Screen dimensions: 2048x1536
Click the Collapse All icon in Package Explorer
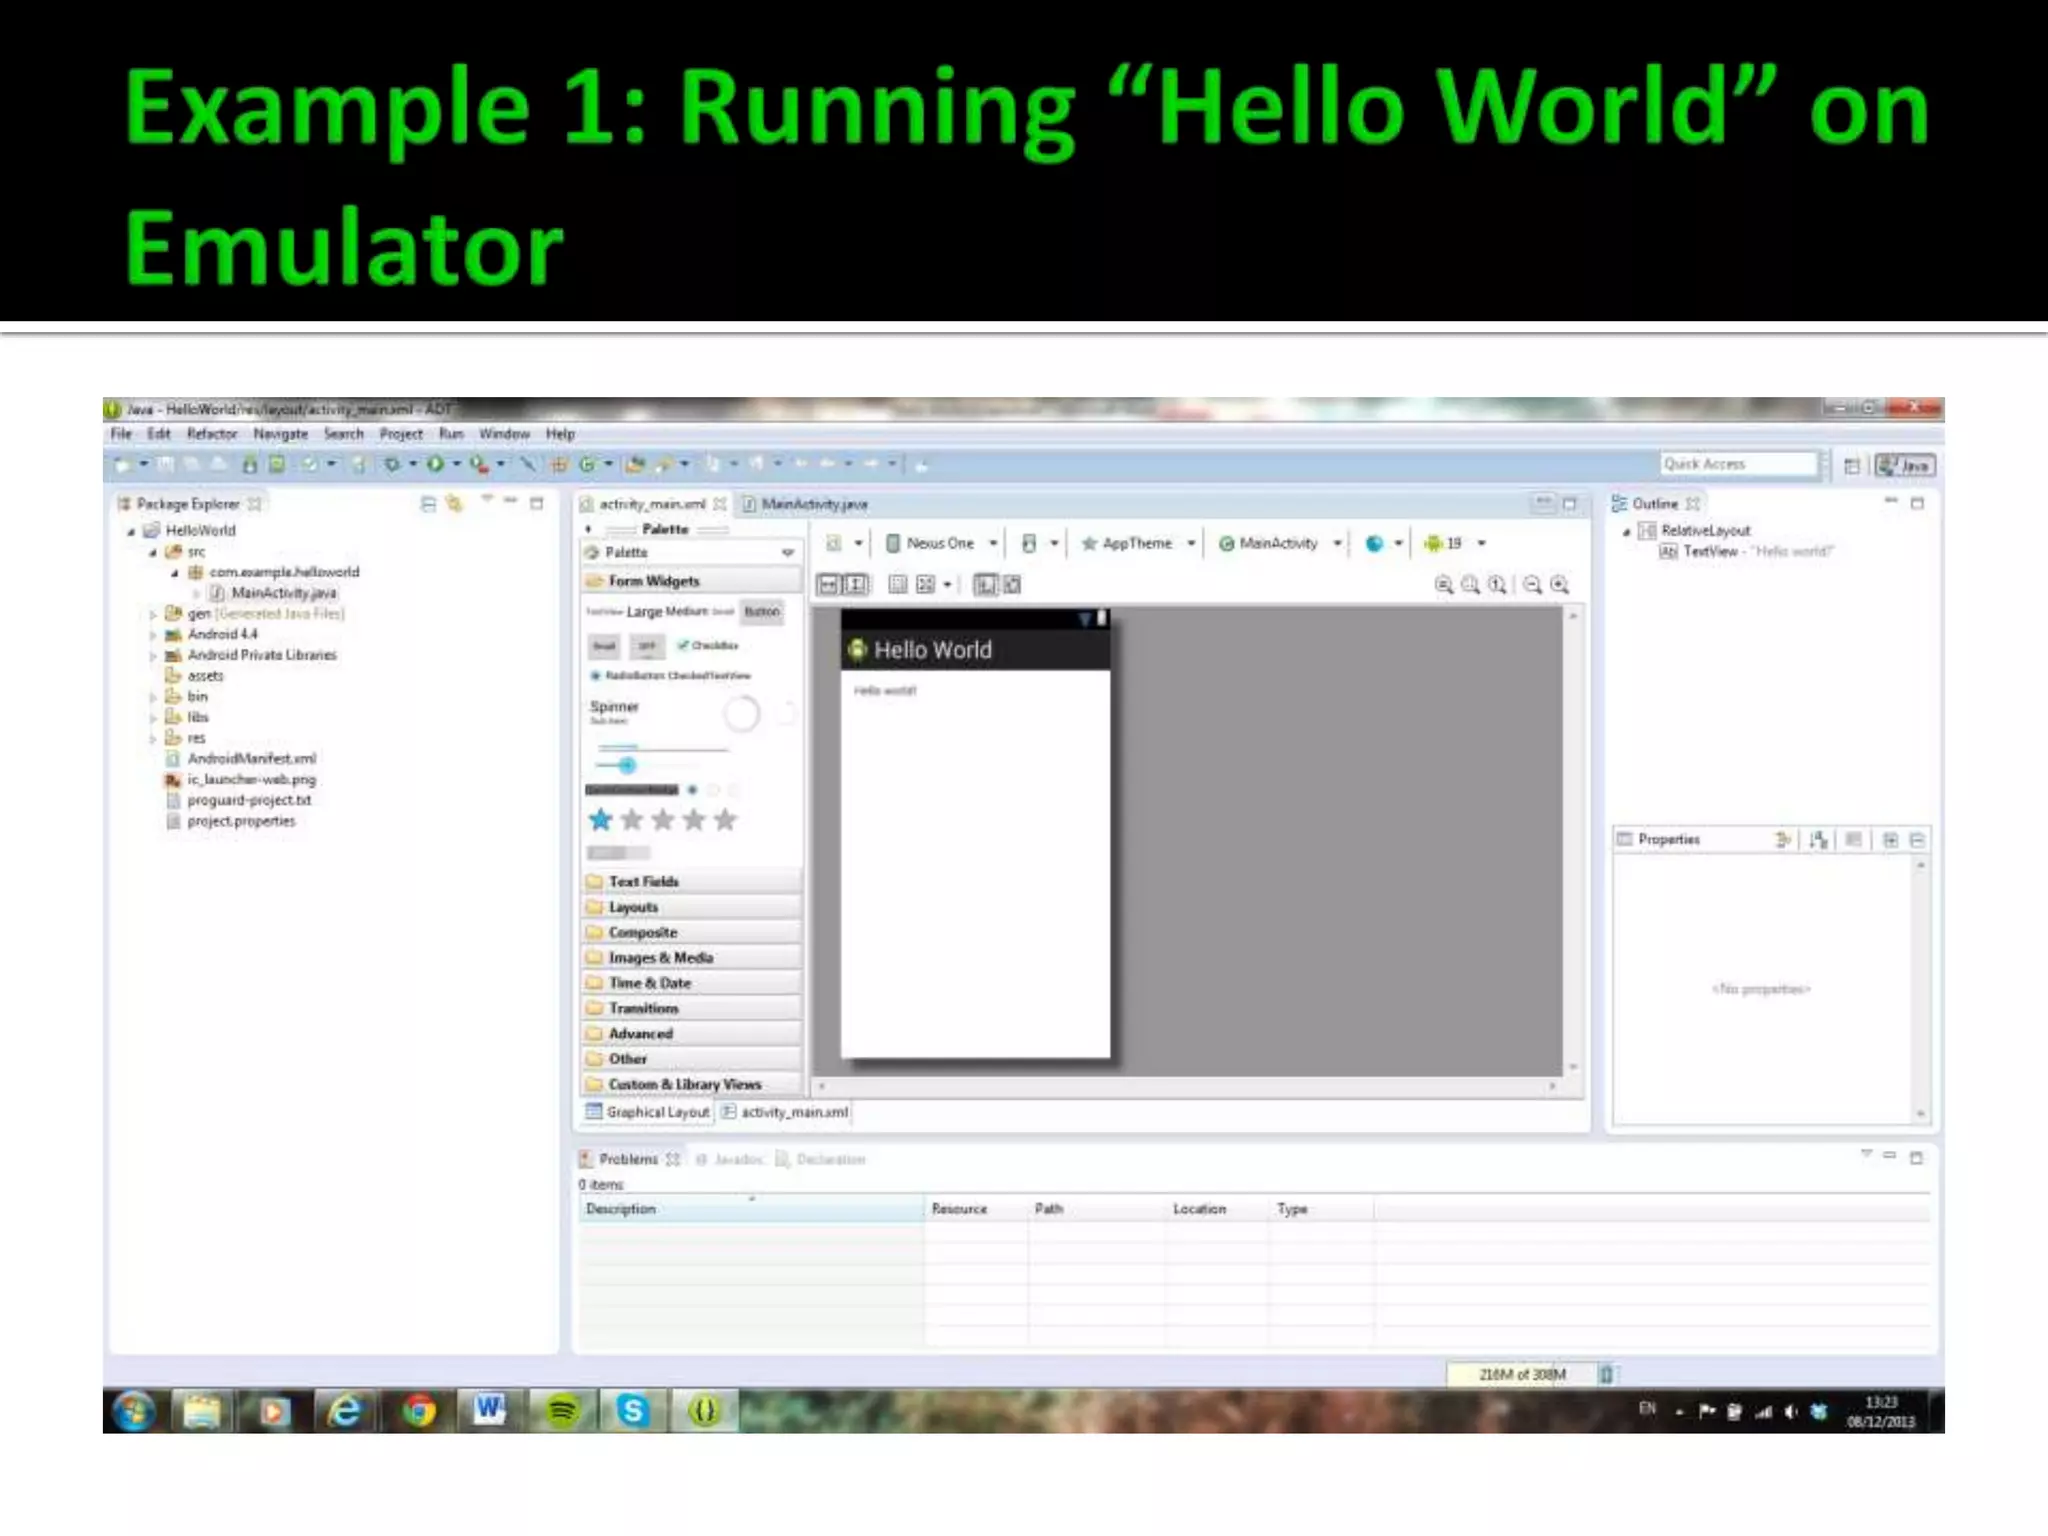(x=428, y=504)
